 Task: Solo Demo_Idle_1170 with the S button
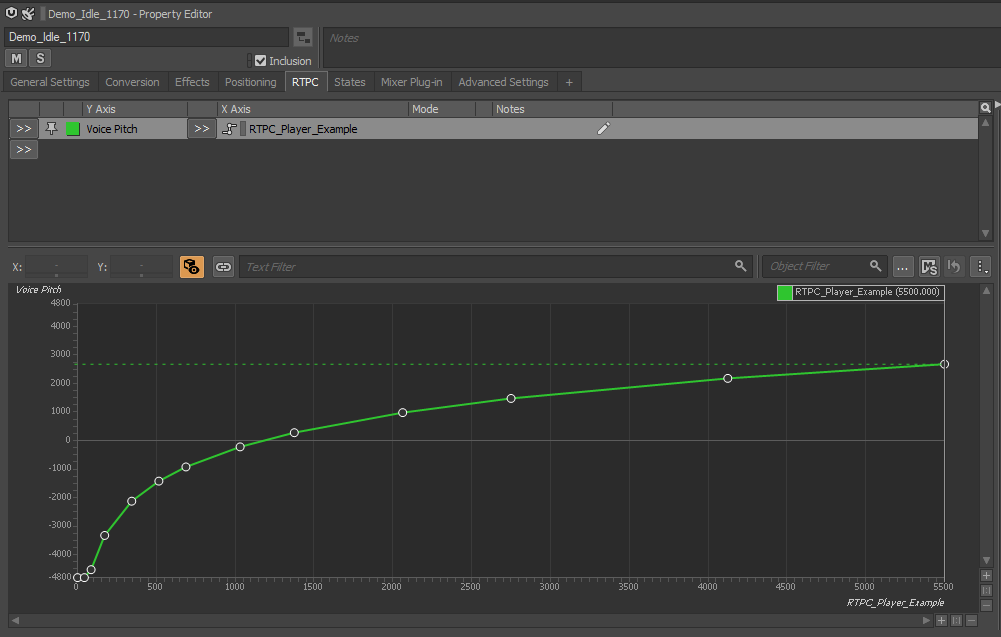[39, 58]
